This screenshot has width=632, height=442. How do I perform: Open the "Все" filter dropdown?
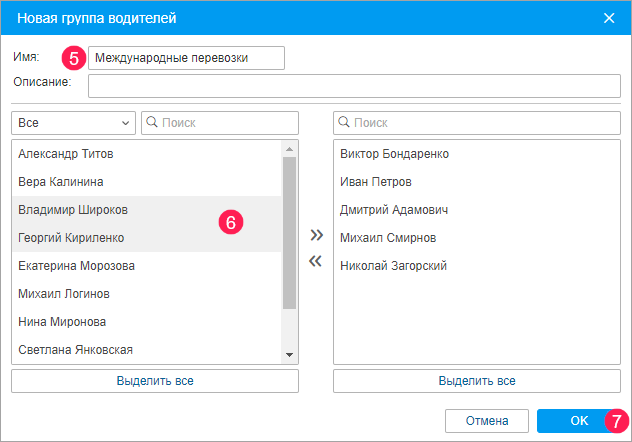click(73, 122)
